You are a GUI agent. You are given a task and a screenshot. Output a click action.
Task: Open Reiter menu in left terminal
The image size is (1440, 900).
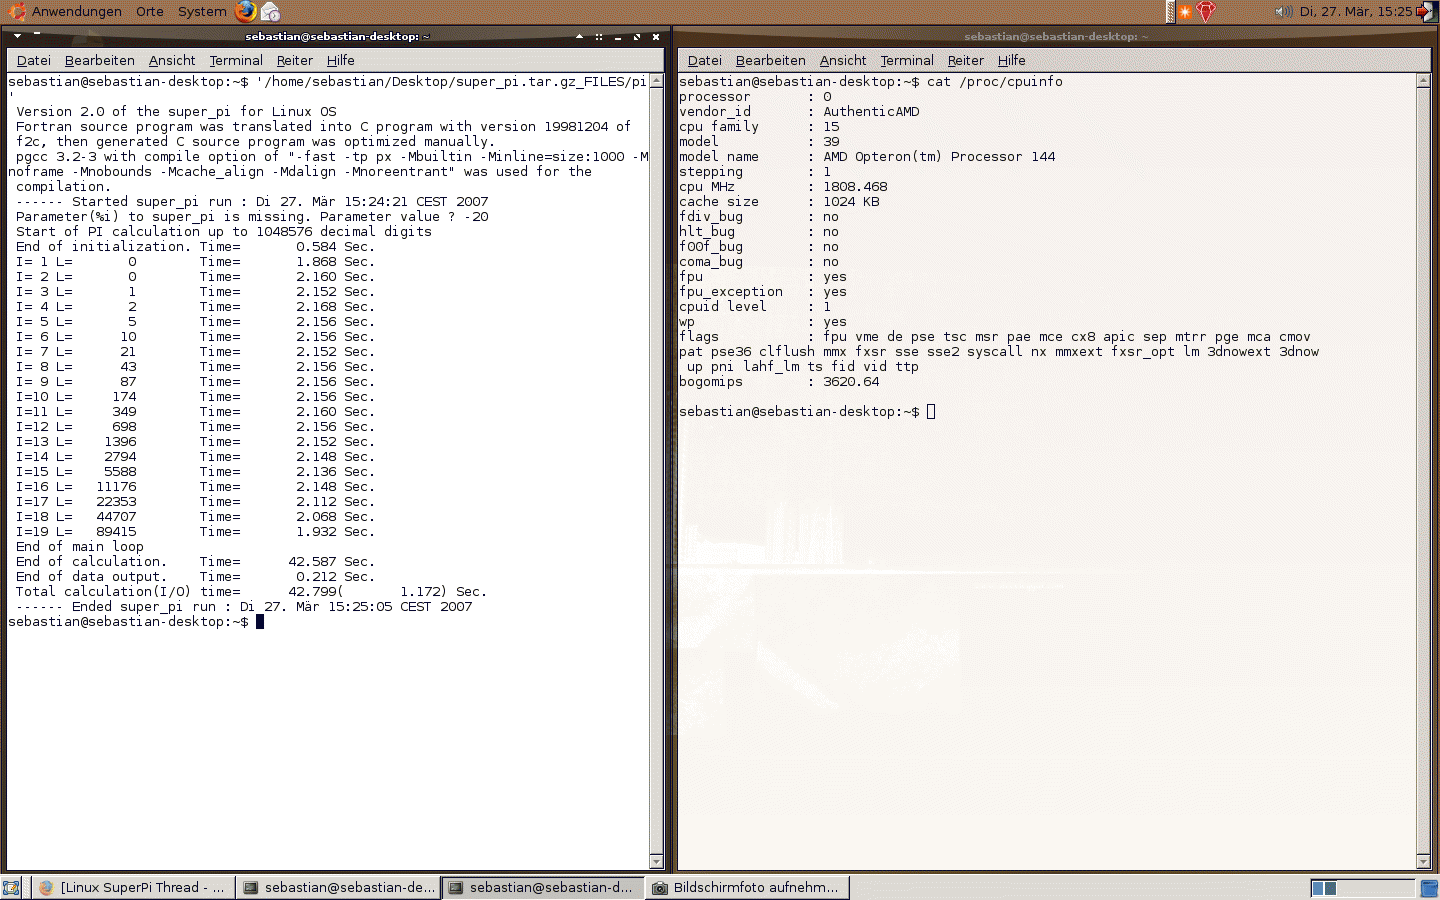click(x=295, y=60)
